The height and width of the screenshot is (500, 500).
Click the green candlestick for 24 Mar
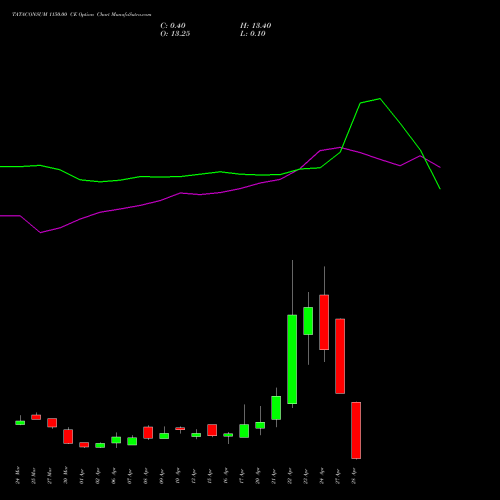pyautogui.click(x=20, y=423)
